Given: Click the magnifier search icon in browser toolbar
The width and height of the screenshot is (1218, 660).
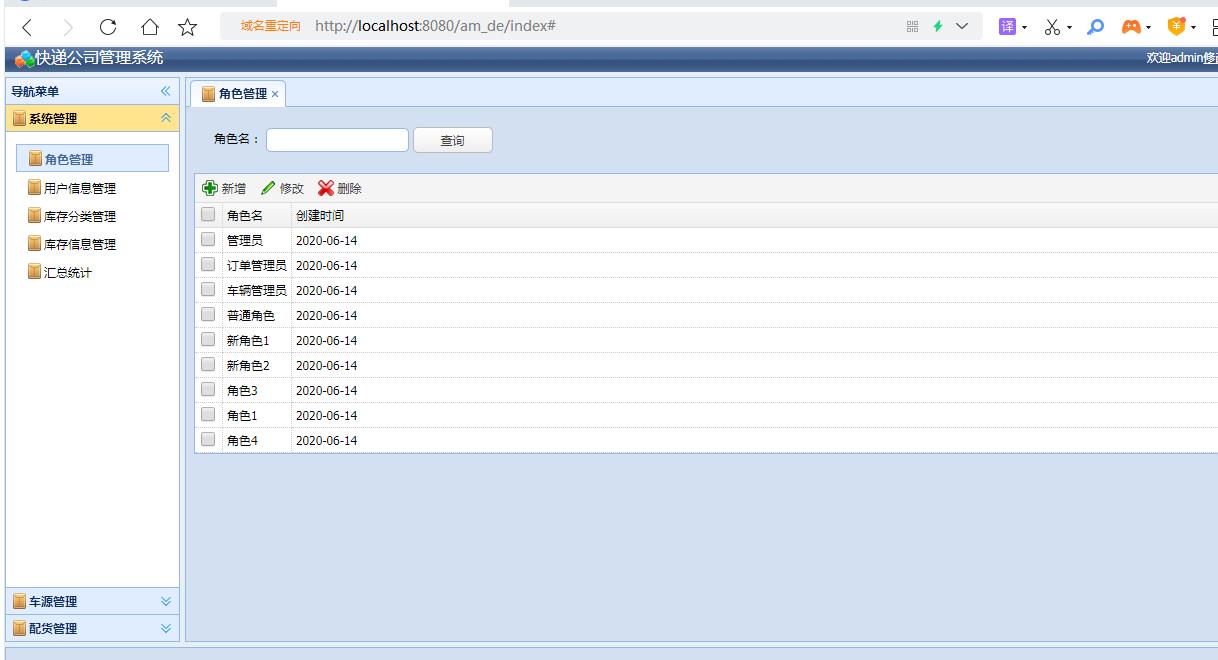Looking at the screenshot, I should (1096, 27).
